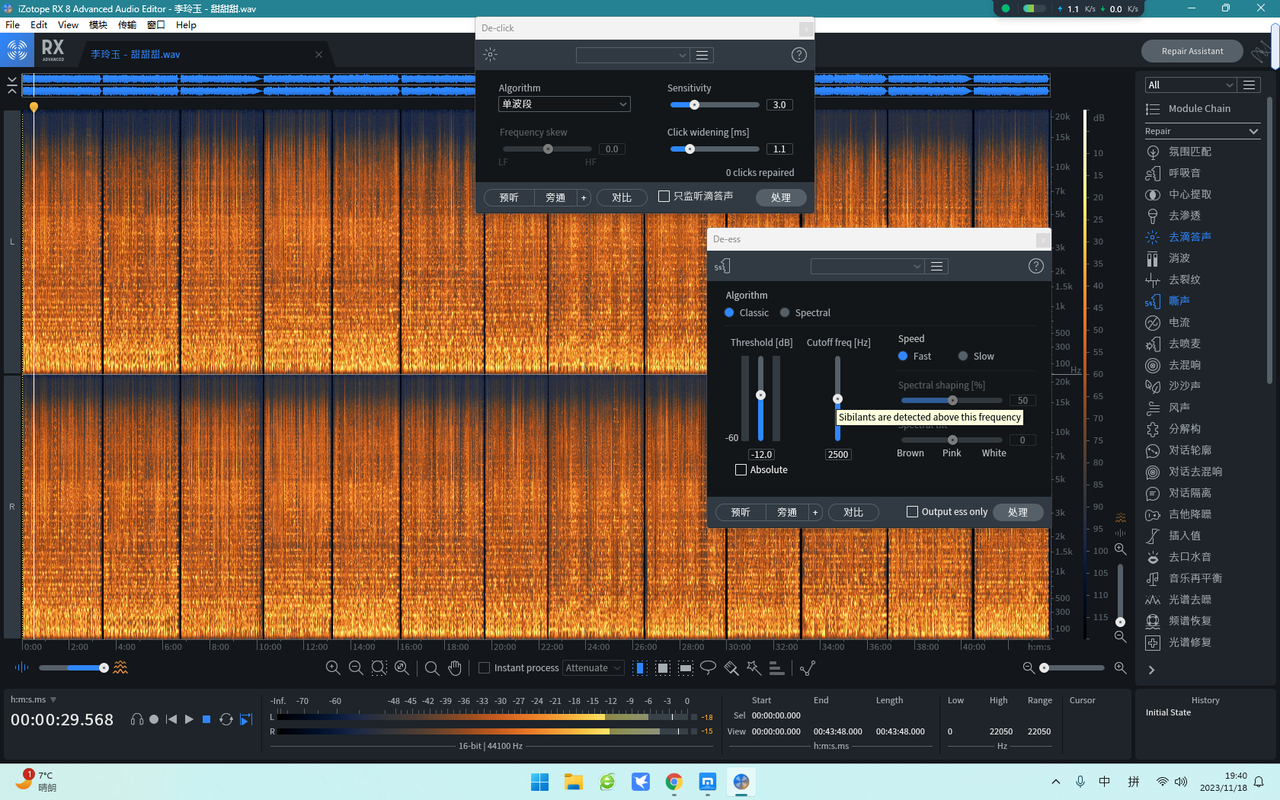Open the All module filter dropdown

1190,85
